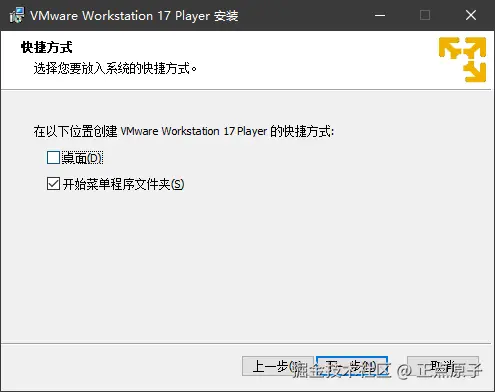
Task: Close the VMware installer window
Action: coord(471,15)
